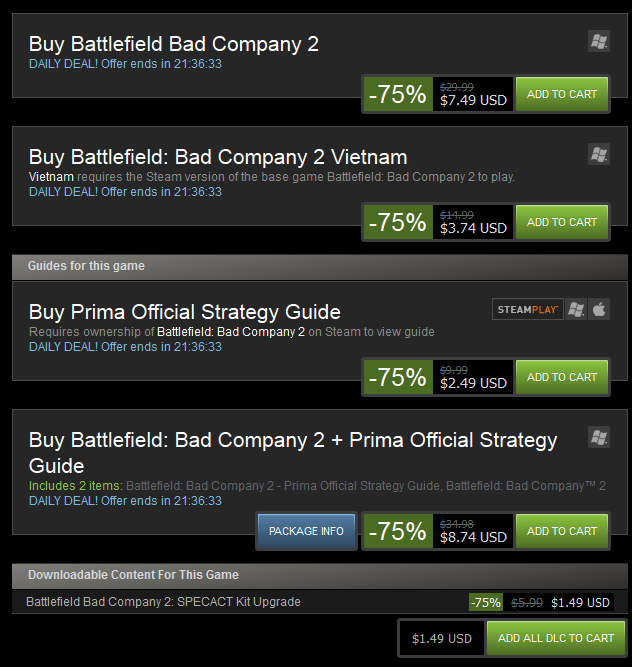Image resolution: width=632 pixels, height=667 pixels.
Task: Add the game plus guide bundle to cart
Action: [562, 531]
